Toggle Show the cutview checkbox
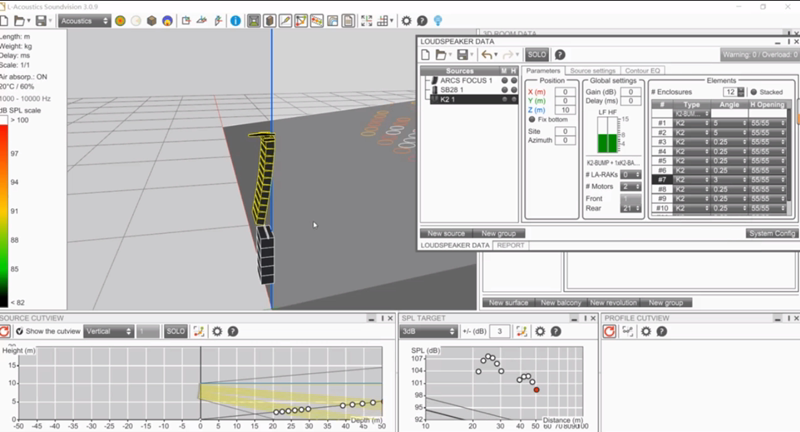Image resolution: width=800 pixels, height=432 pixels. (x=19, y=331)
